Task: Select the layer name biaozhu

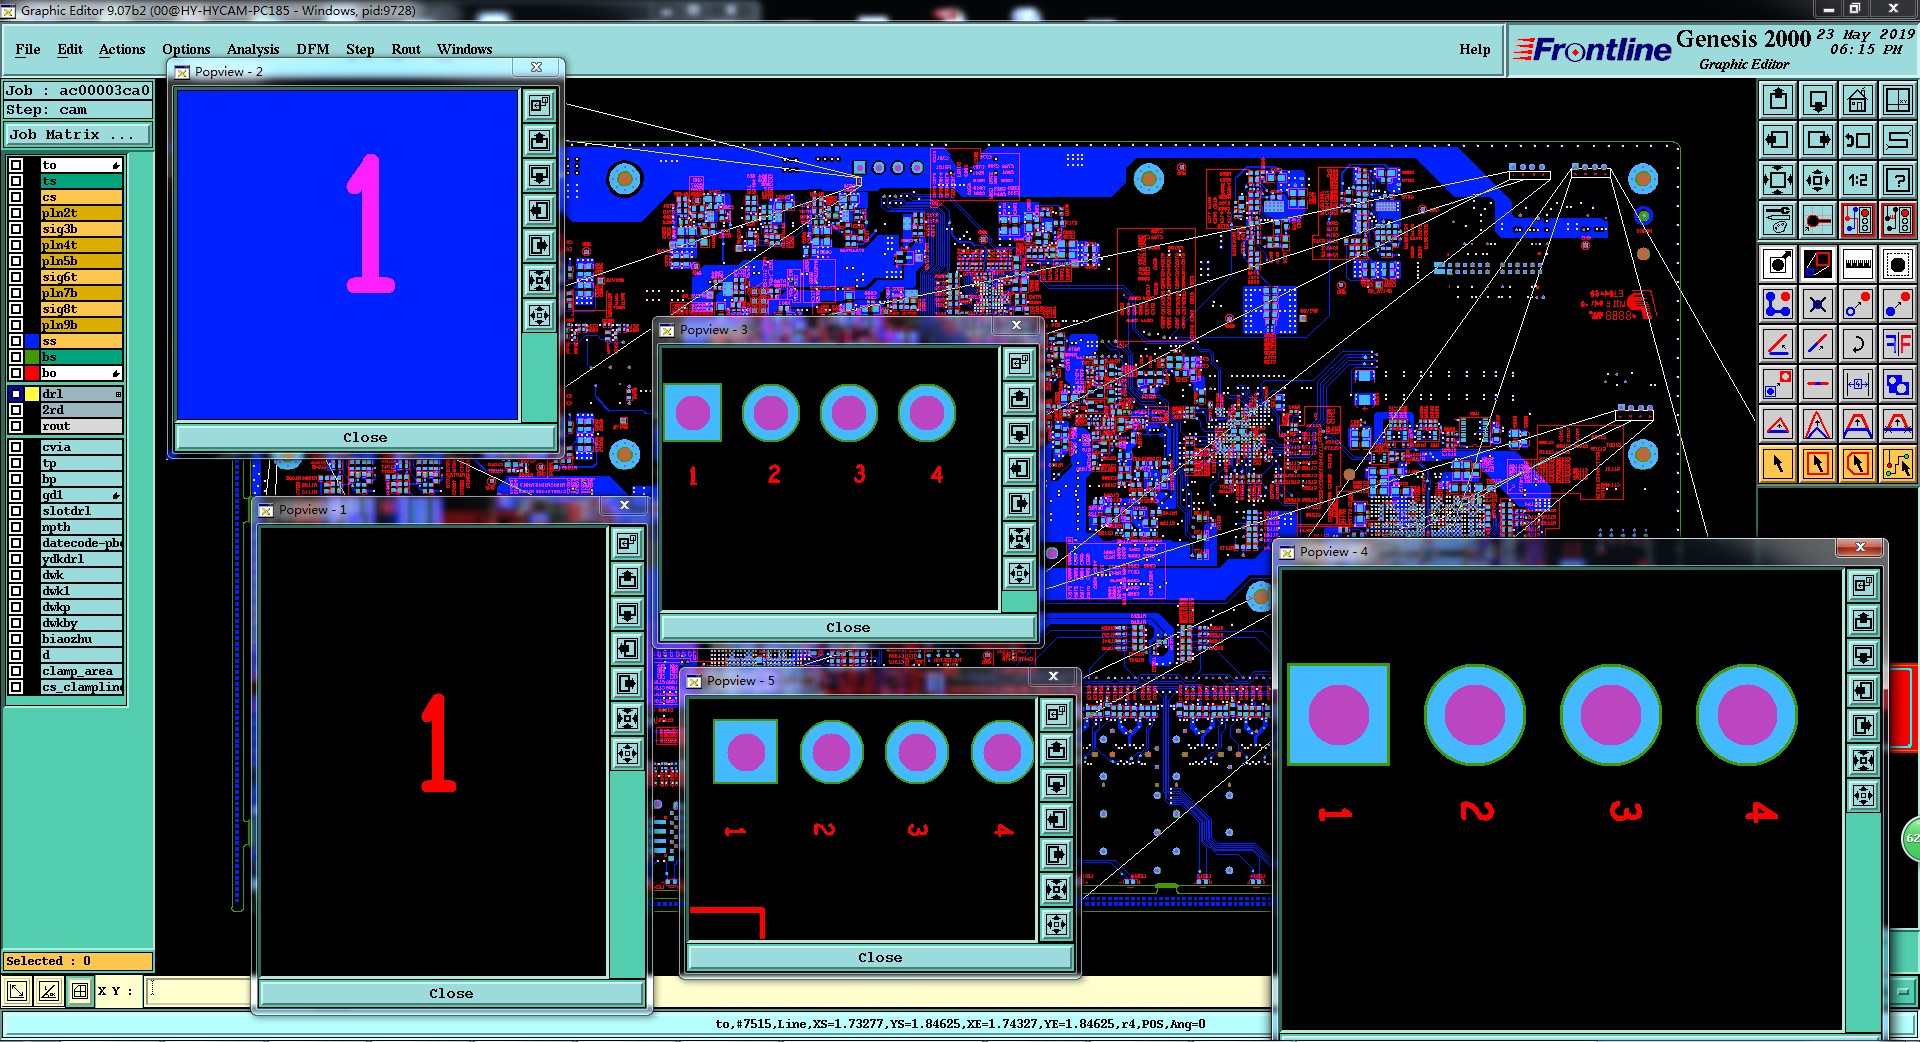Action: (81, 639)
